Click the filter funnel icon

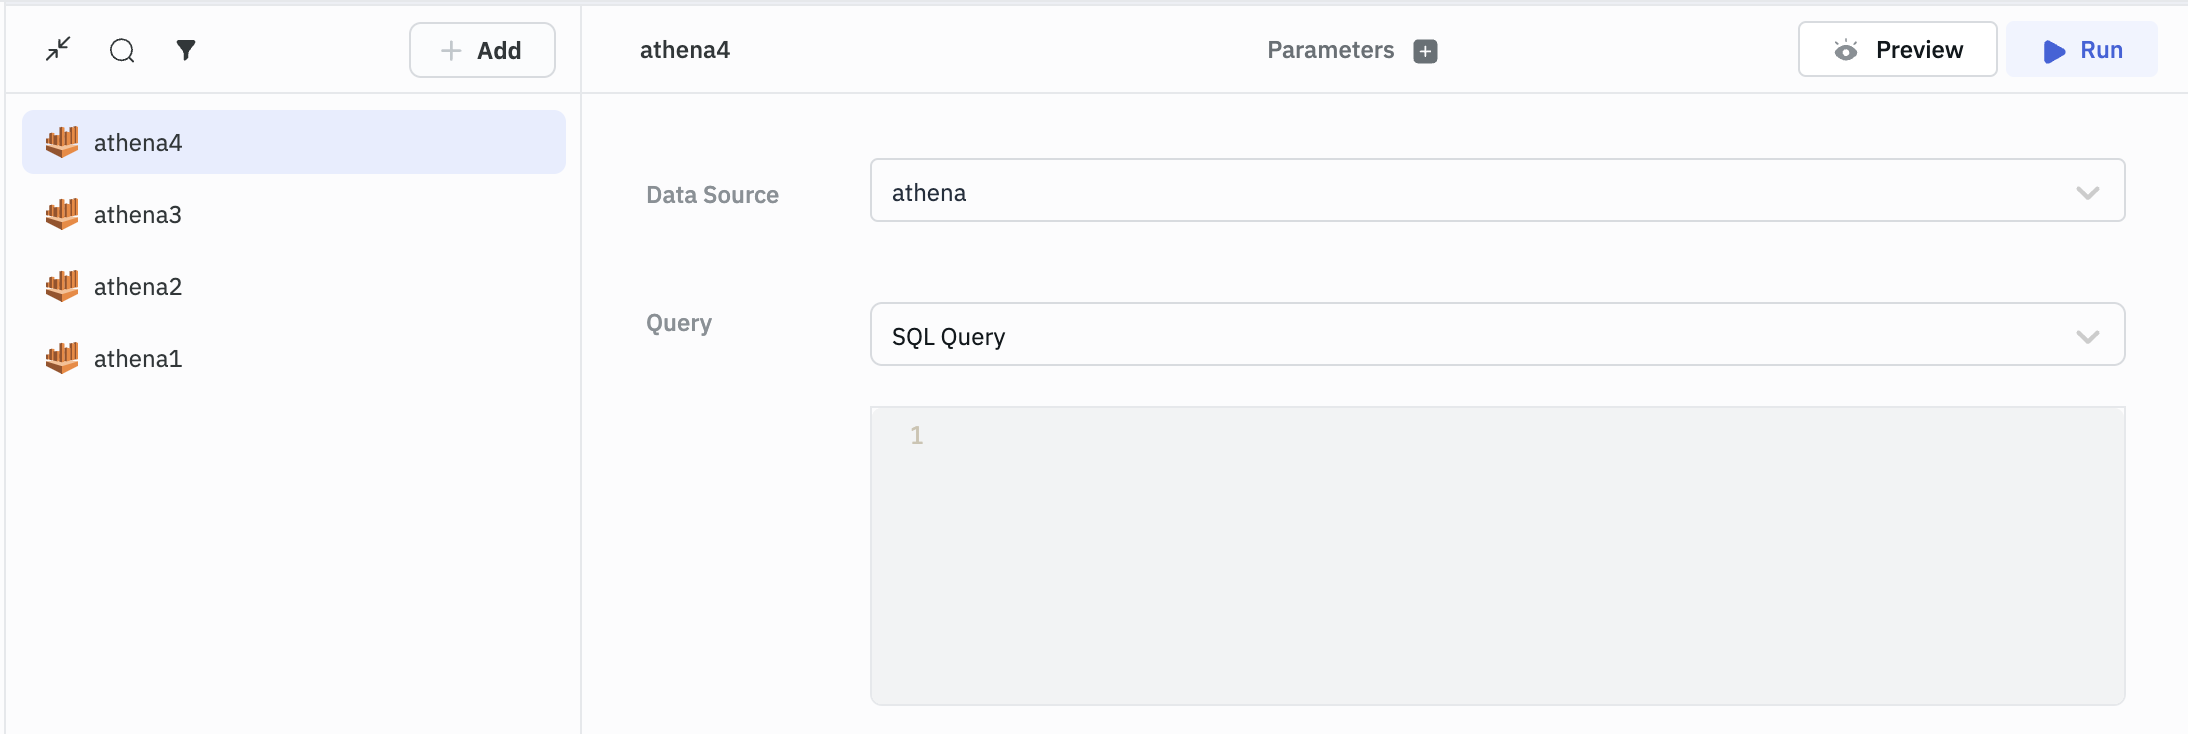coord(186,50)
